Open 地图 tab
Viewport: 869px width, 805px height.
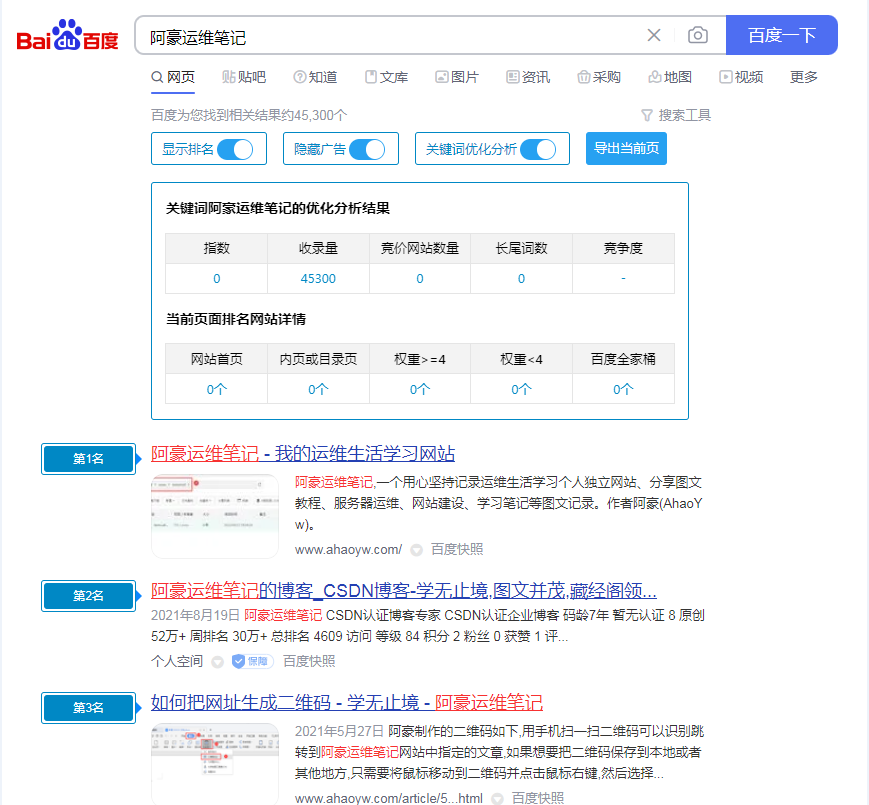point(670,77)
